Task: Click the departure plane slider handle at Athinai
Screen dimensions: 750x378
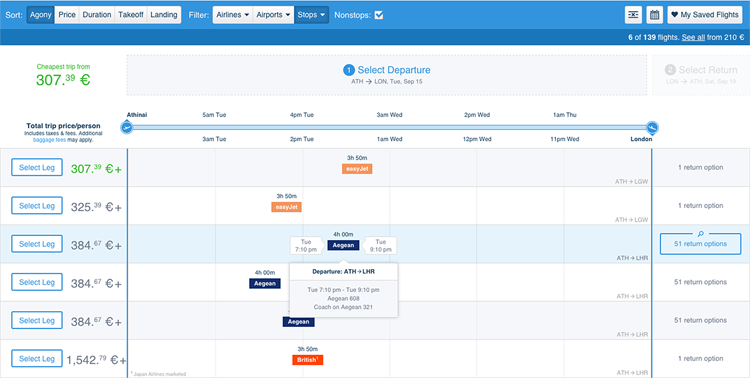Action: [x=127, y=127]
